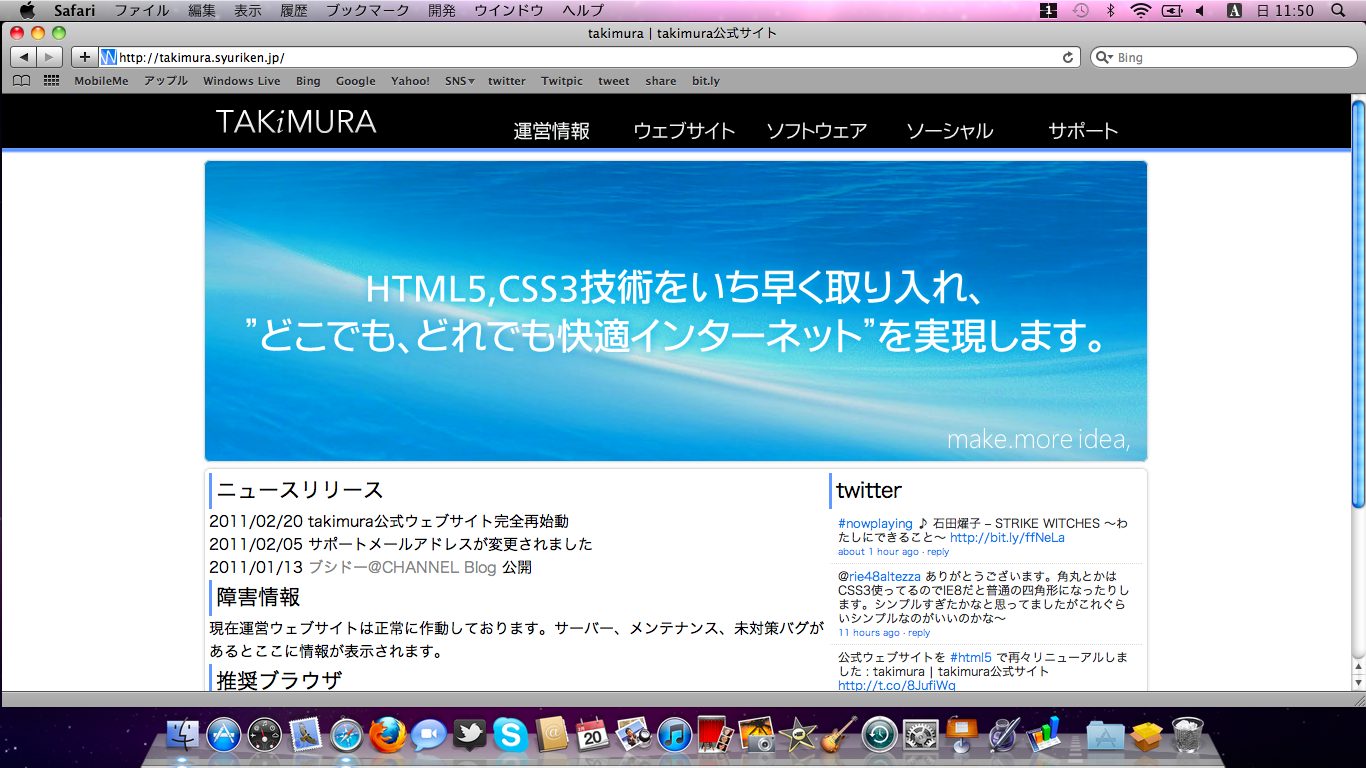
Task: Select サポート in site navigation
Action: pyautogui.click(x=1083, y=131)
